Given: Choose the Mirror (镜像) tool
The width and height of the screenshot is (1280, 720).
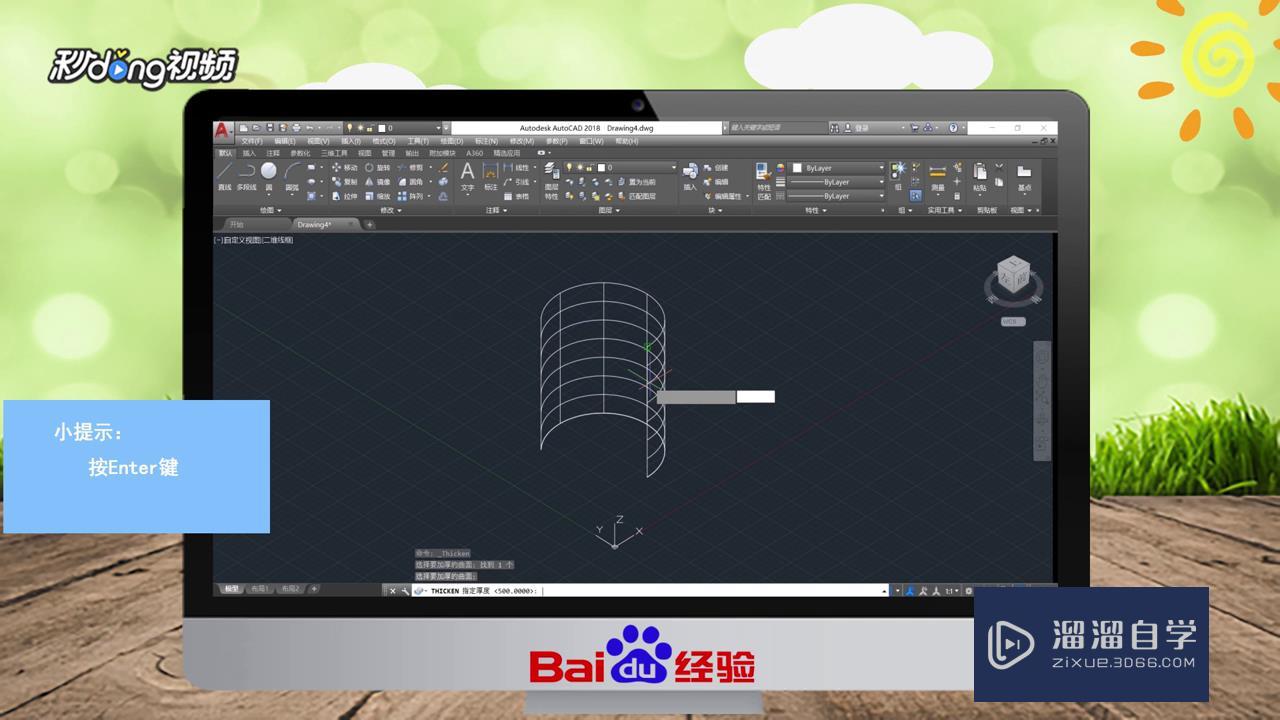Looking at the screenshot, I should coord(379,182).
